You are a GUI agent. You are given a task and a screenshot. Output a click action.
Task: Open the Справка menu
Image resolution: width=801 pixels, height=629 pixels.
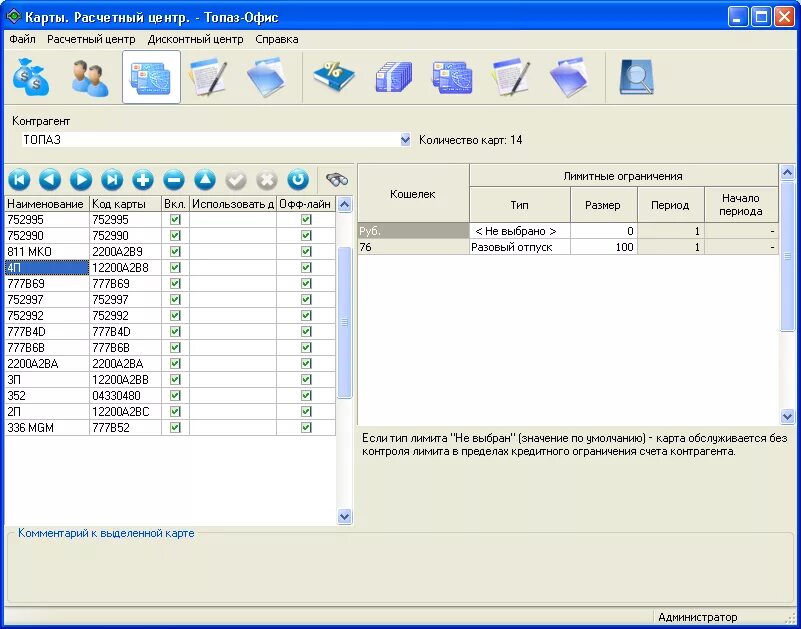[277, 39]
